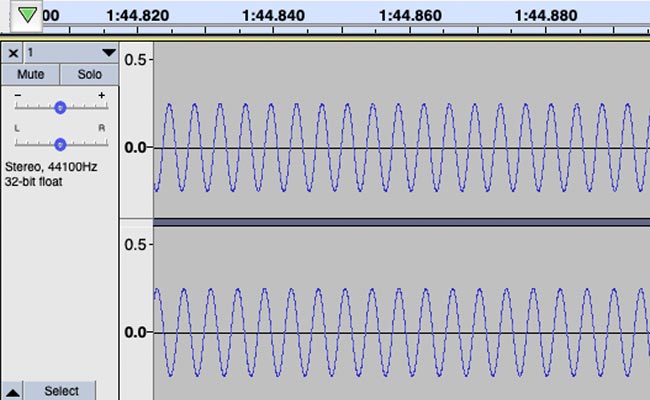Click the lower channel 0.0 scale label
Screen dimensions: 650x400
(135, 332)
